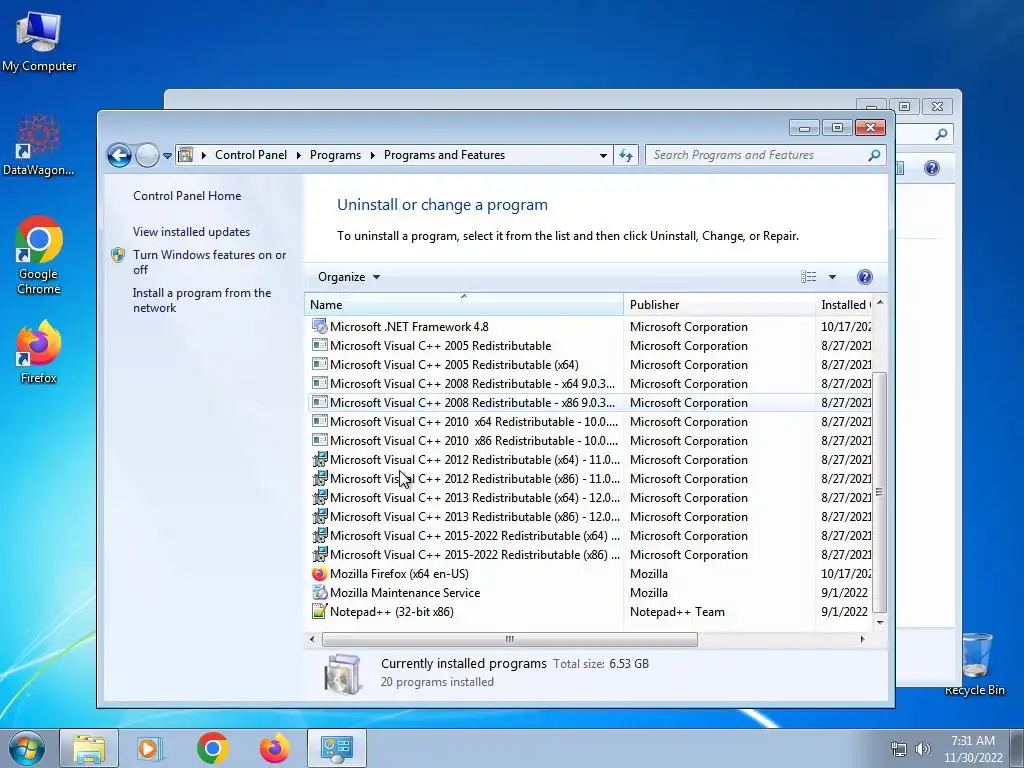
Task: Click Notepad++ Team publisher cell
Action: [x=677, y=612]
